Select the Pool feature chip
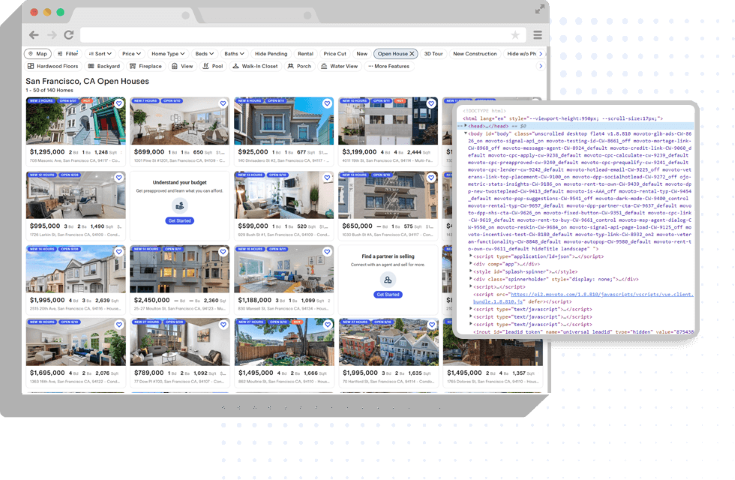Image resolution: width=735 pixels, height=480 pixels. click(x=213, y=66)
